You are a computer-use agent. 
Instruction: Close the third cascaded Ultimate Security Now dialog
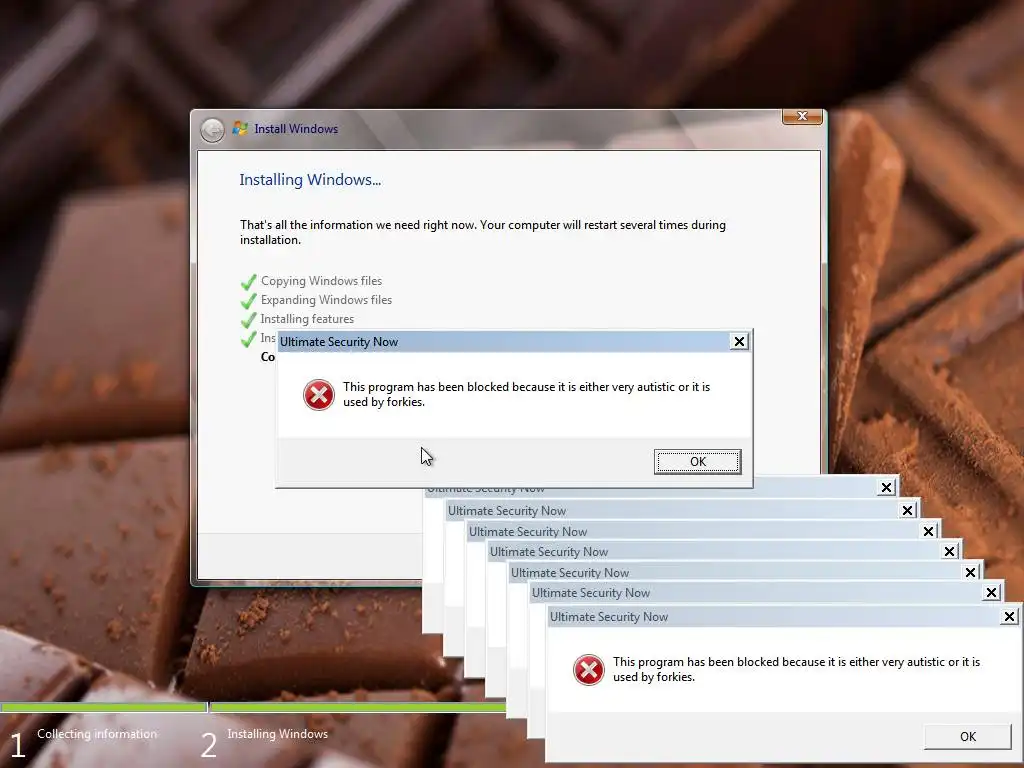[x=928, y=532]
